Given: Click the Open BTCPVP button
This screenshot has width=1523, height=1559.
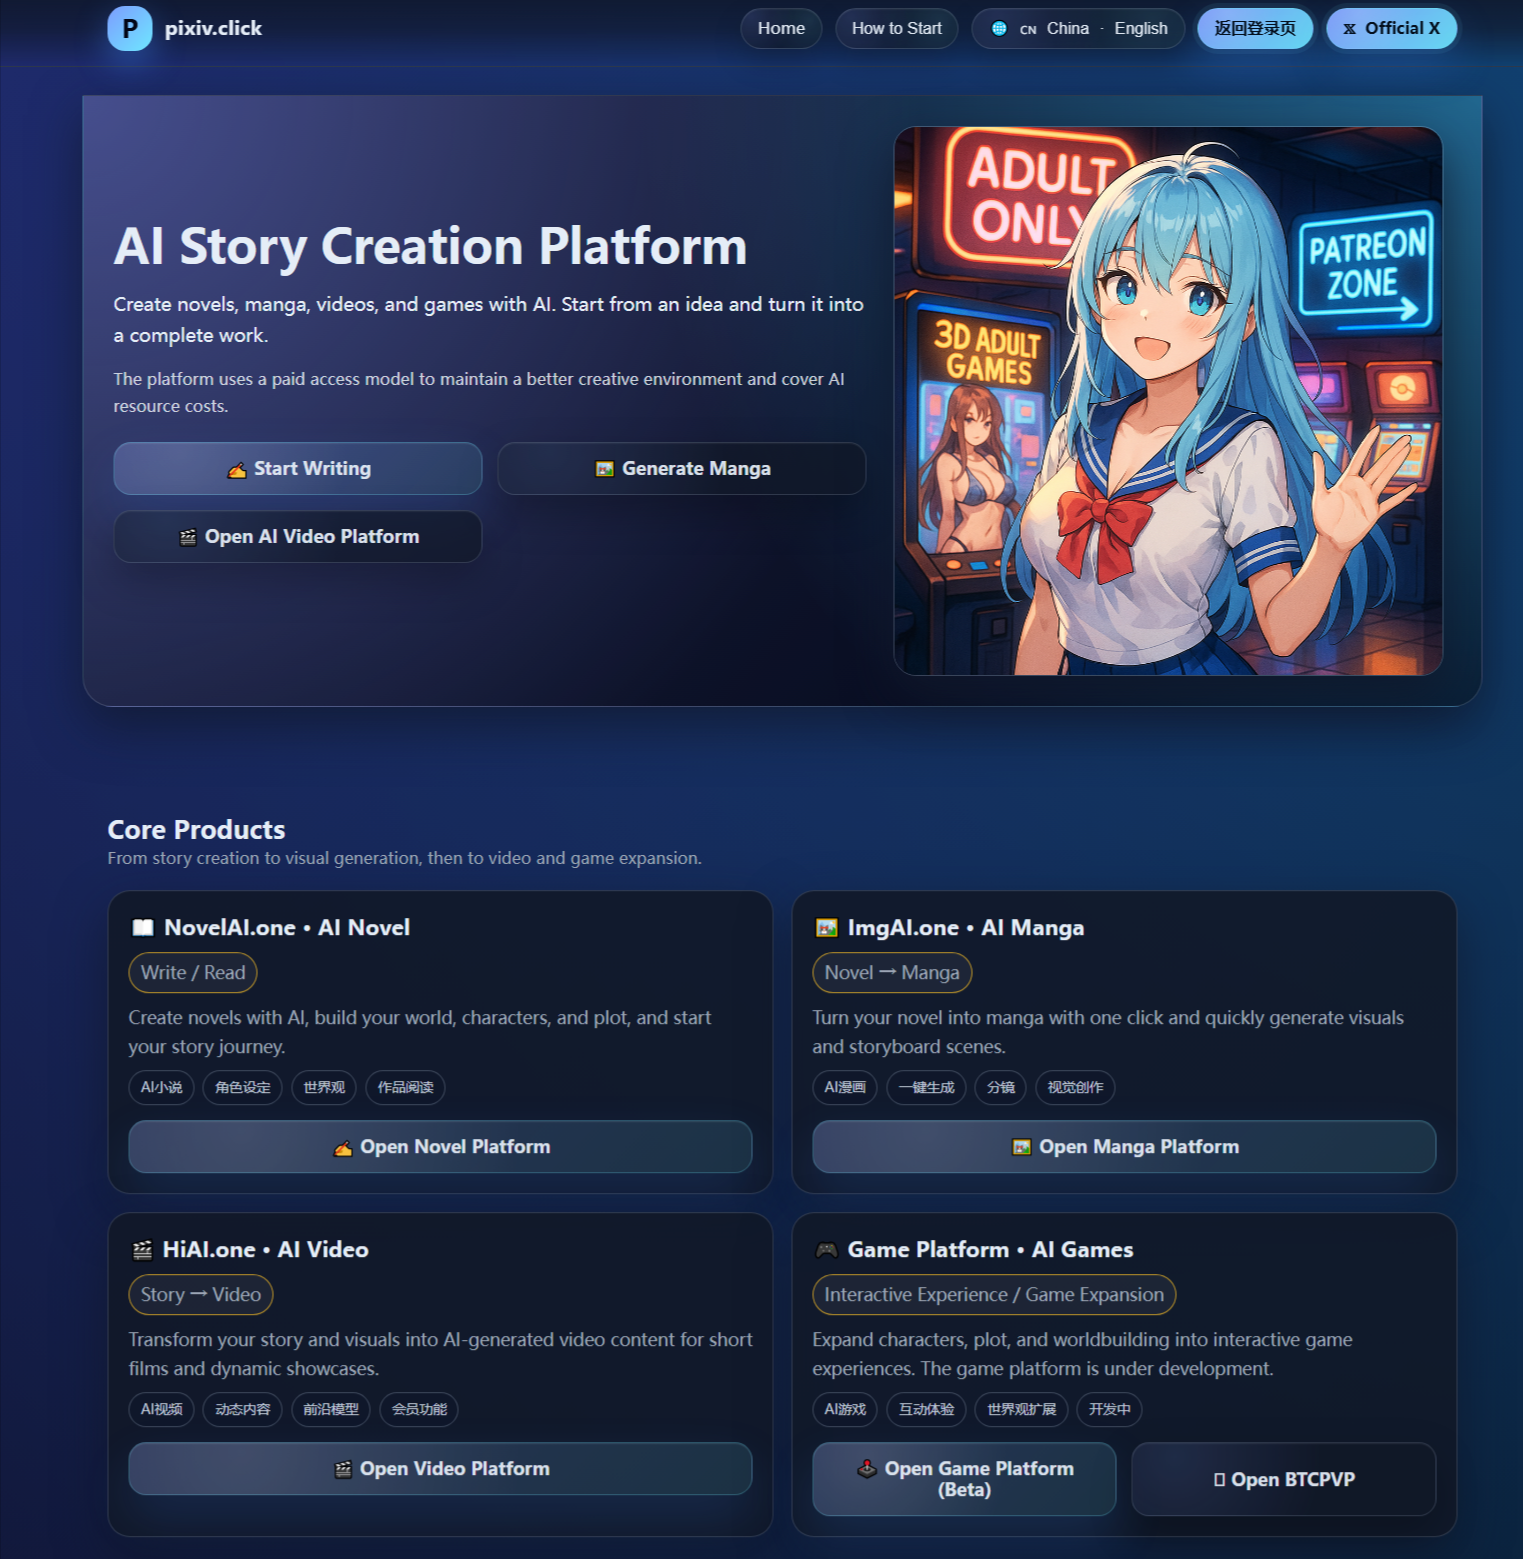Looking at the screenshot, I should [x=1284, y=1479].
